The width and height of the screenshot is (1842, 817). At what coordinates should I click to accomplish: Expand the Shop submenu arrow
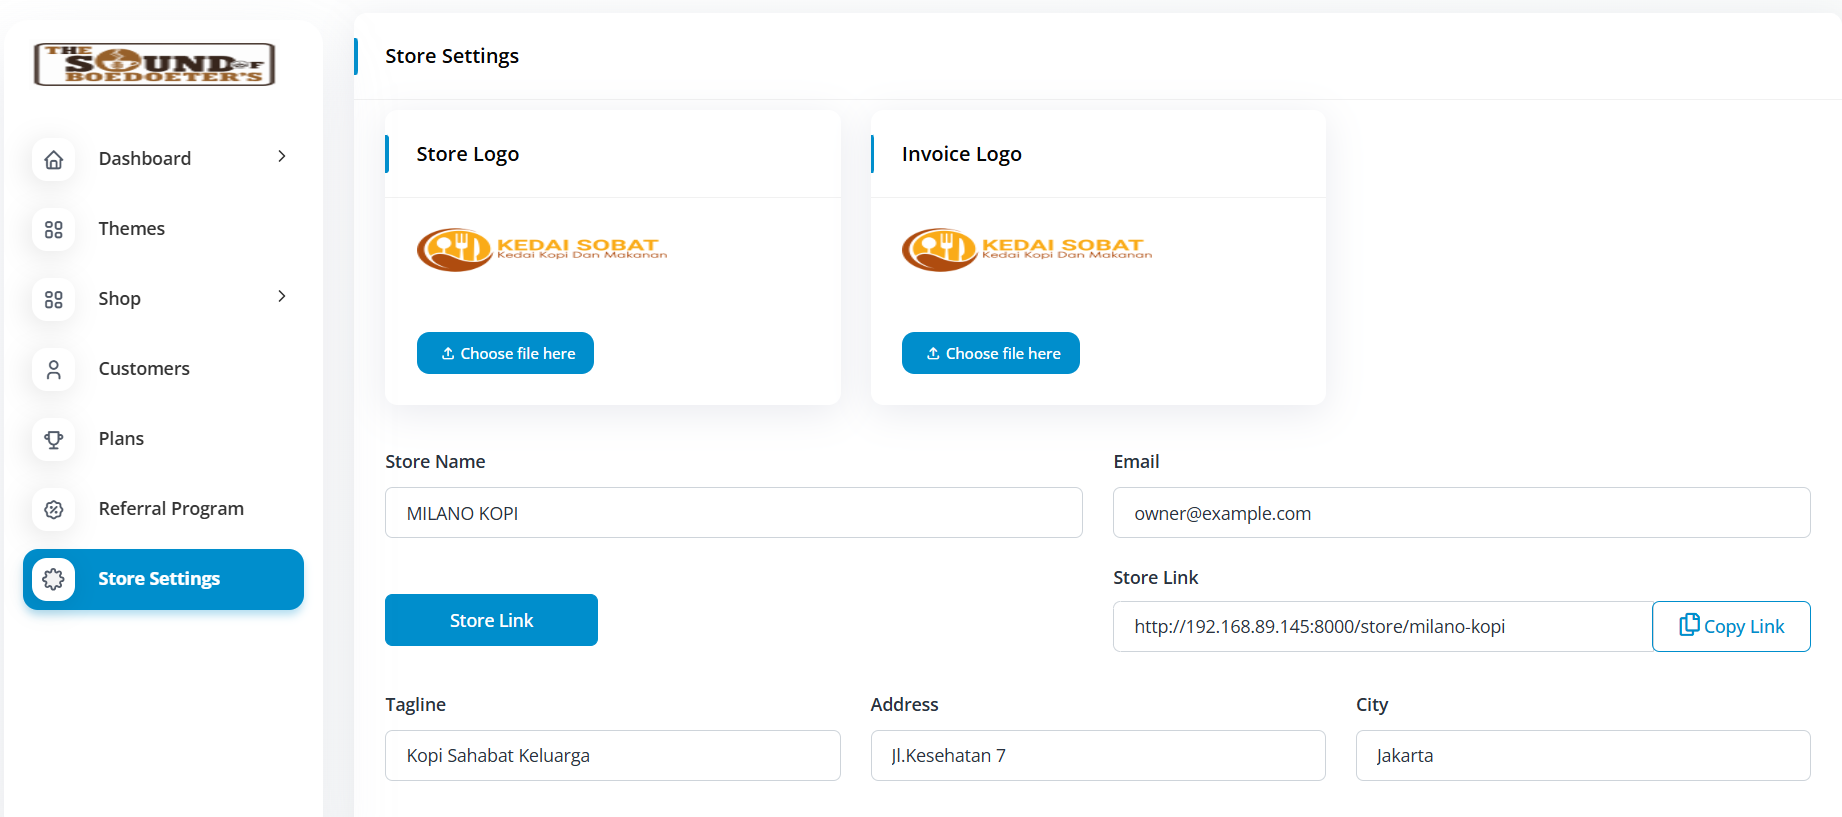(282, 296)
